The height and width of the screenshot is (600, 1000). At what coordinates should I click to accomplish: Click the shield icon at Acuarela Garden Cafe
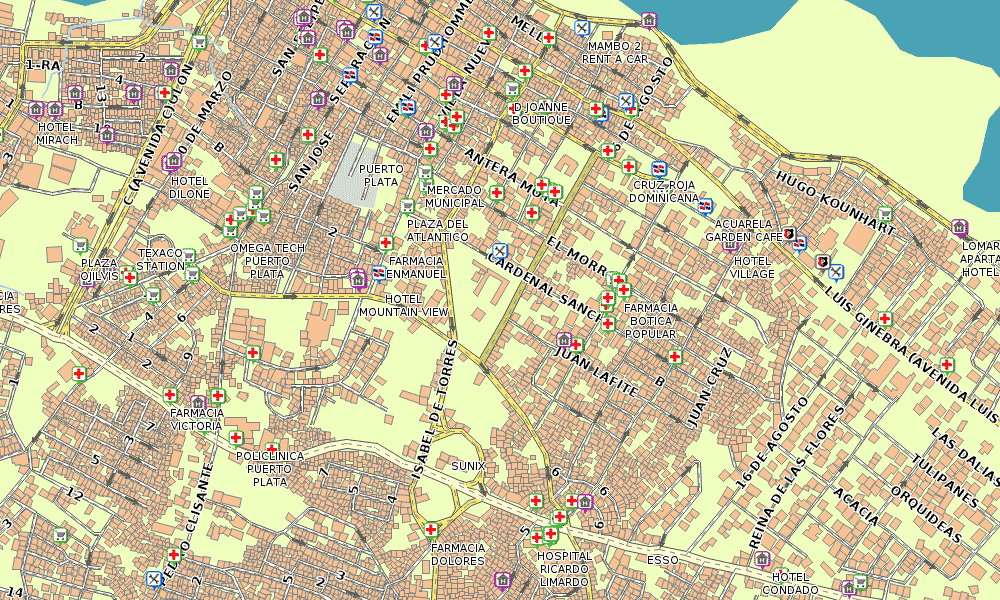(788, 232)
